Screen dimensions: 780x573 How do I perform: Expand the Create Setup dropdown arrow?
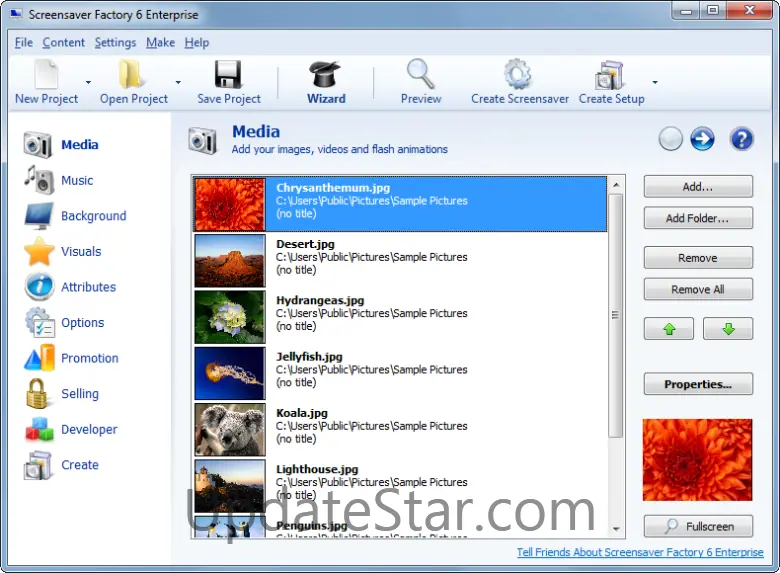655,83
